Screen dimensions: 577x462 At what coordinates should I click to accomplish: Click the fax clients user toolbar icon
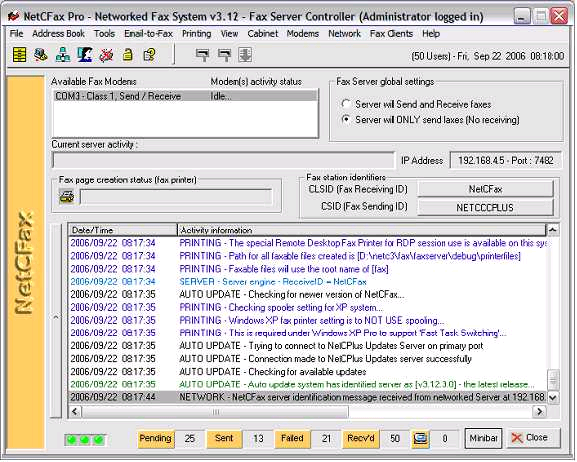(x=85, y=55)
